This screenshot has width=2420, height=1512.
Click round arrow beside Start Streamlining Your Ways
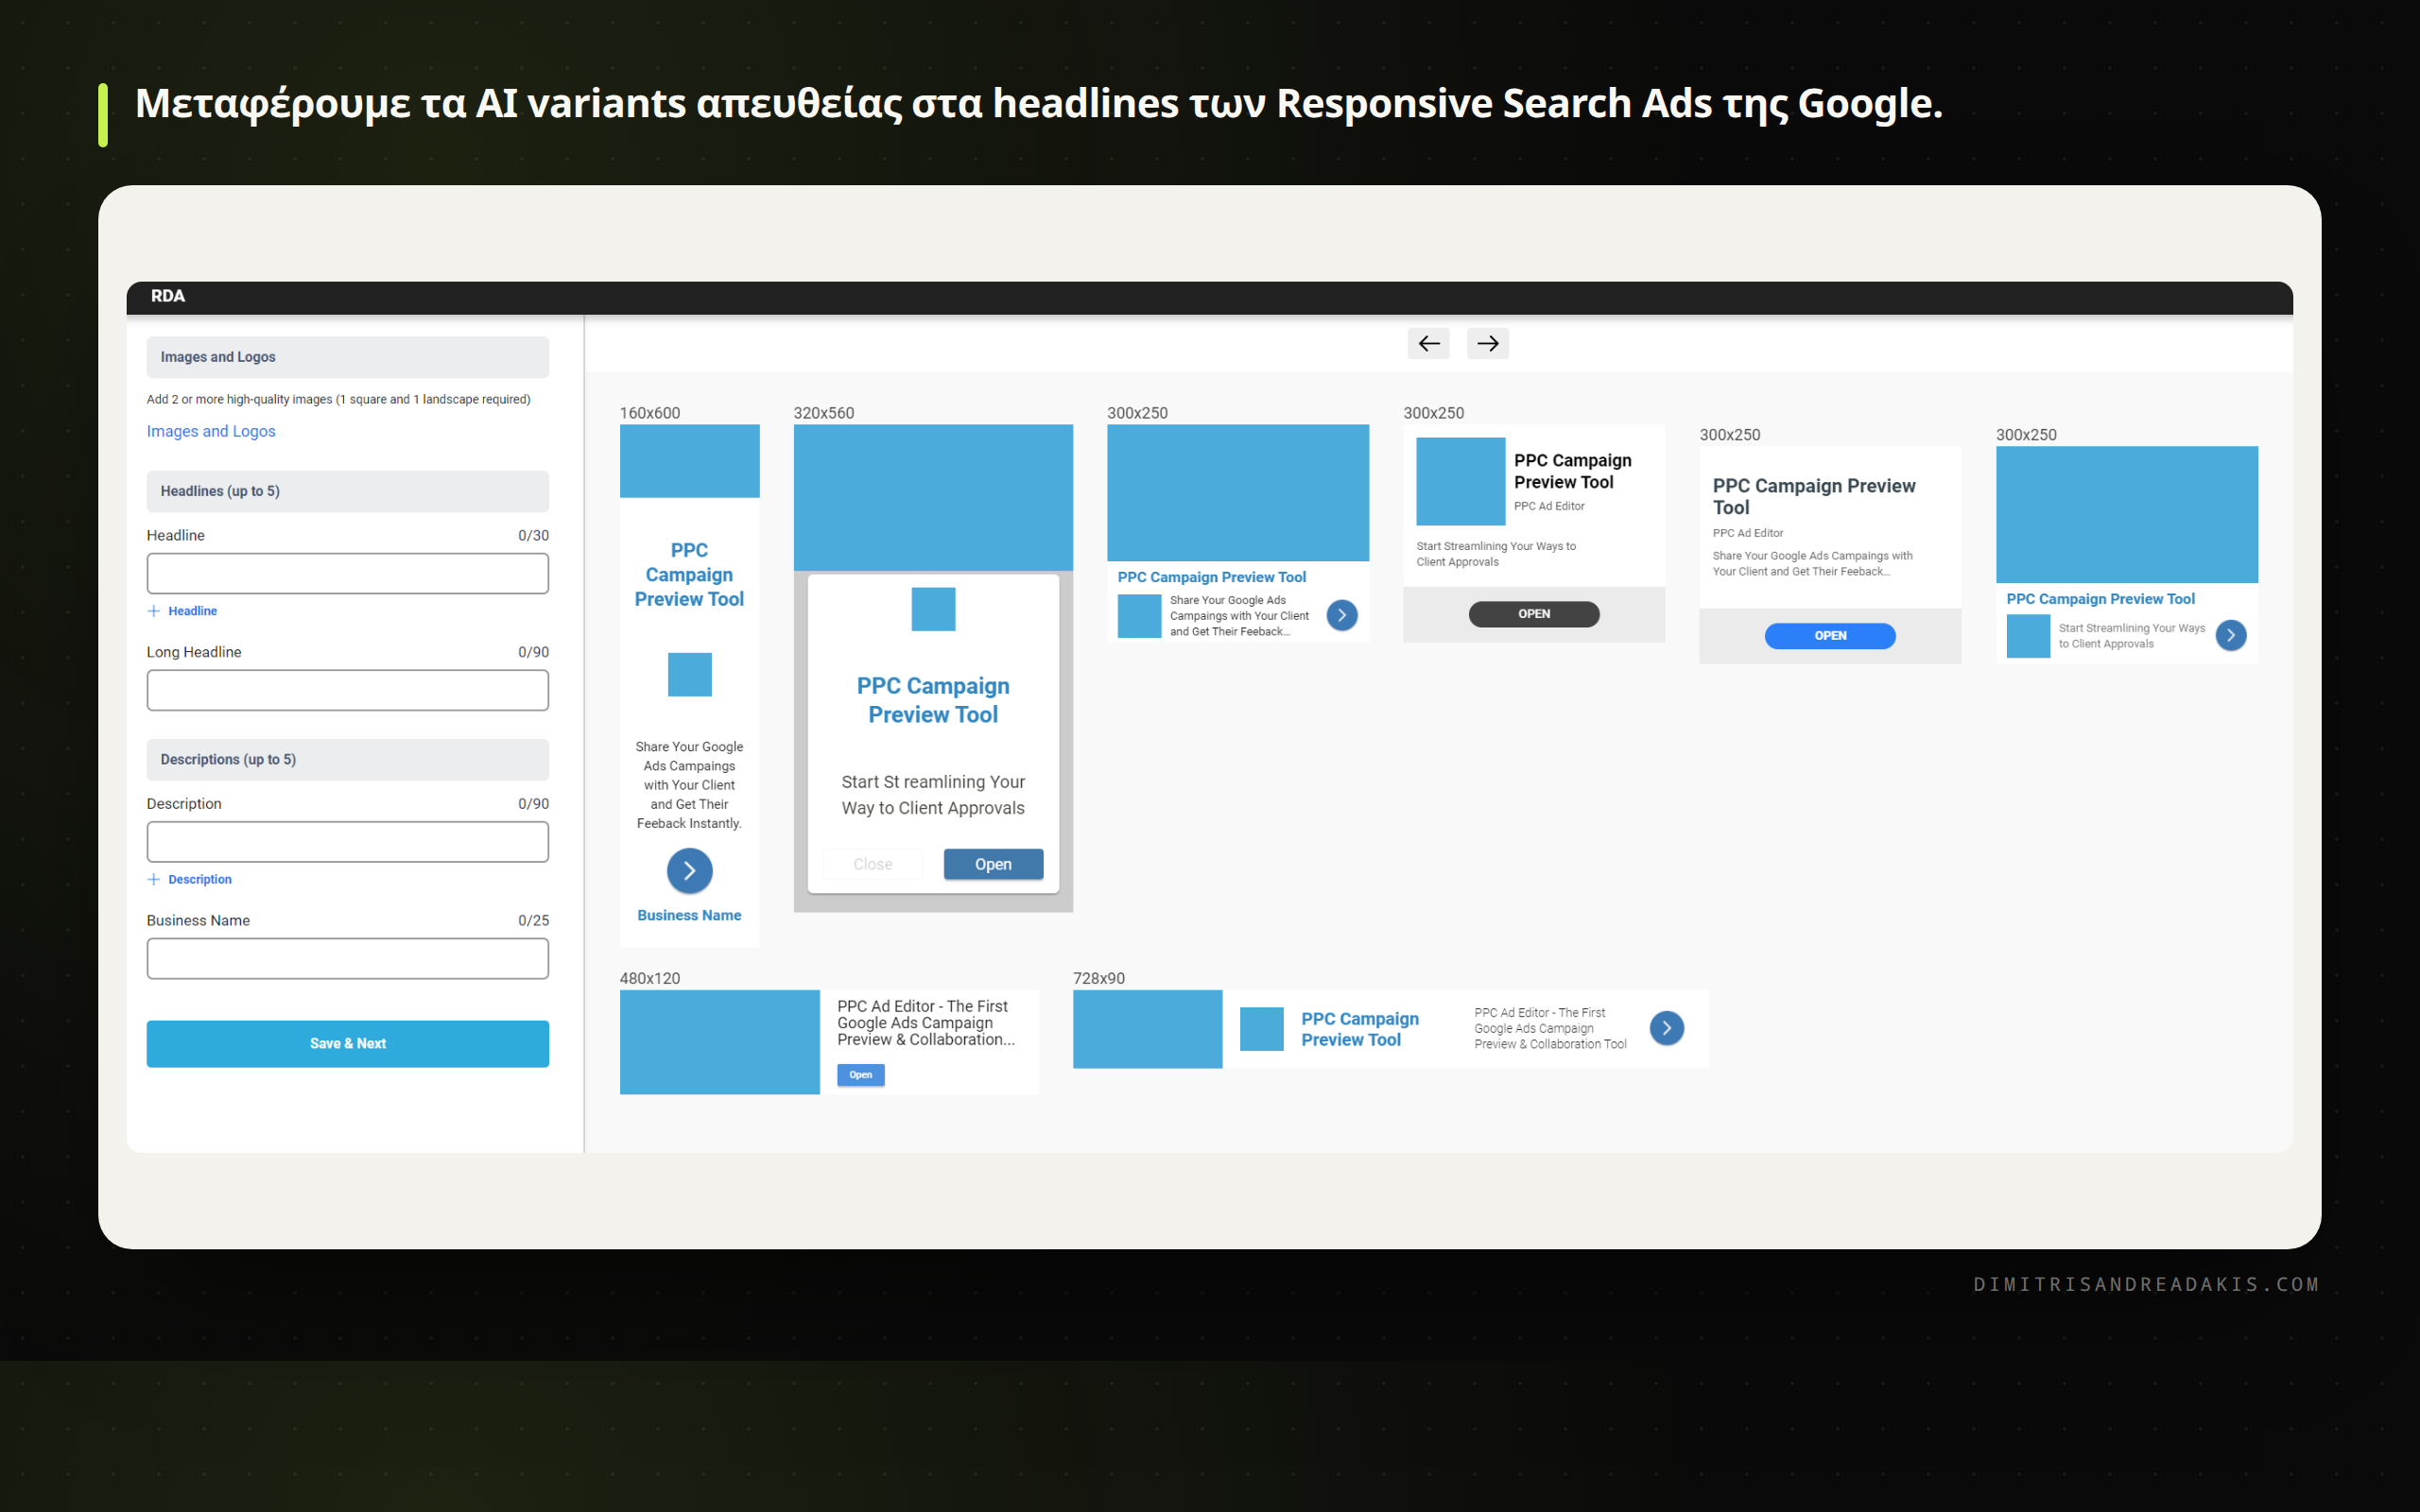(x=2230, y=635)
